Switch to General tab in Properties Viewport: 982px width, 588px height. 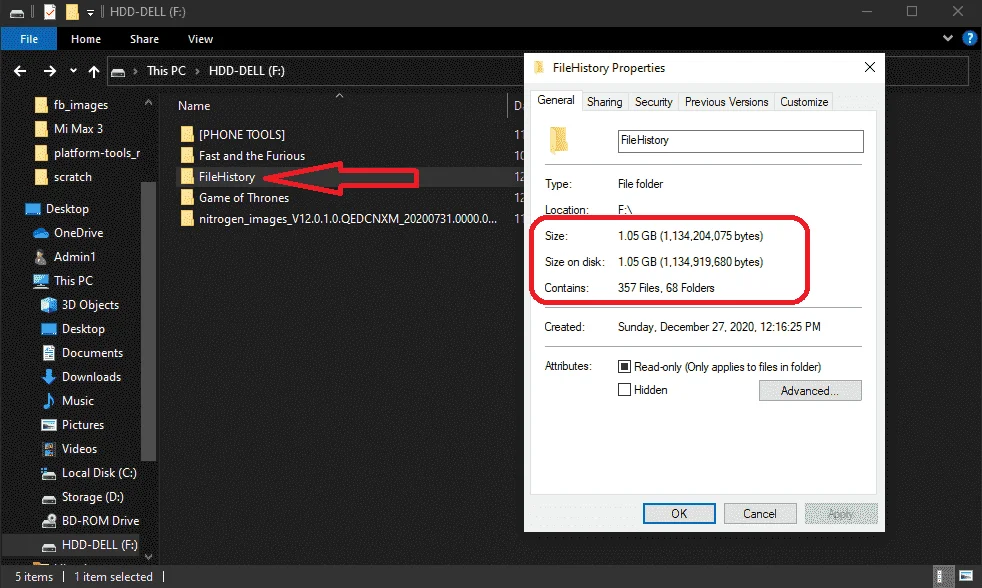[x=556, y=100]
